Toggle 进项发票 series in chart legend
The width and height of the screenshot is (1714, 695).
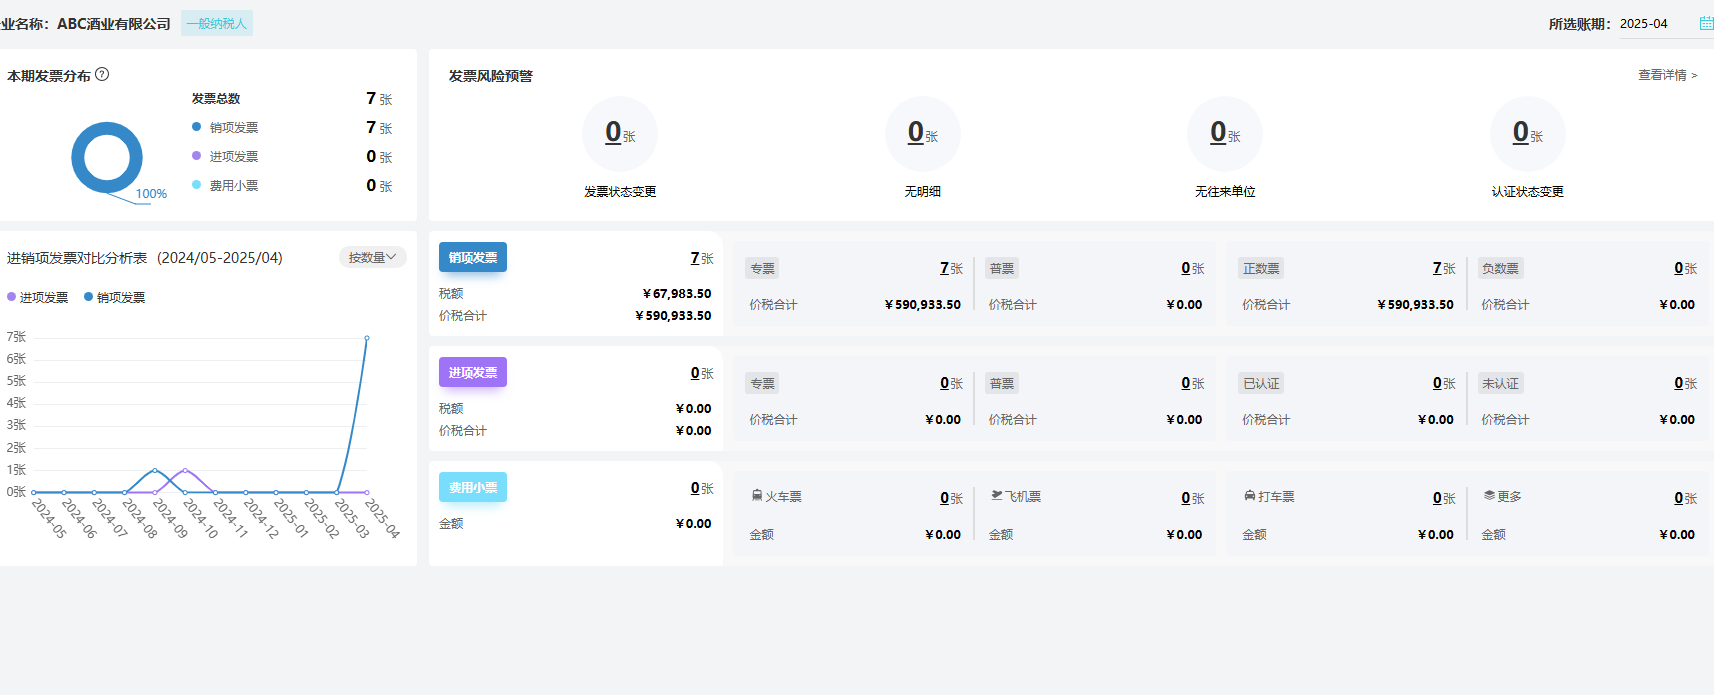coord(37,297)
